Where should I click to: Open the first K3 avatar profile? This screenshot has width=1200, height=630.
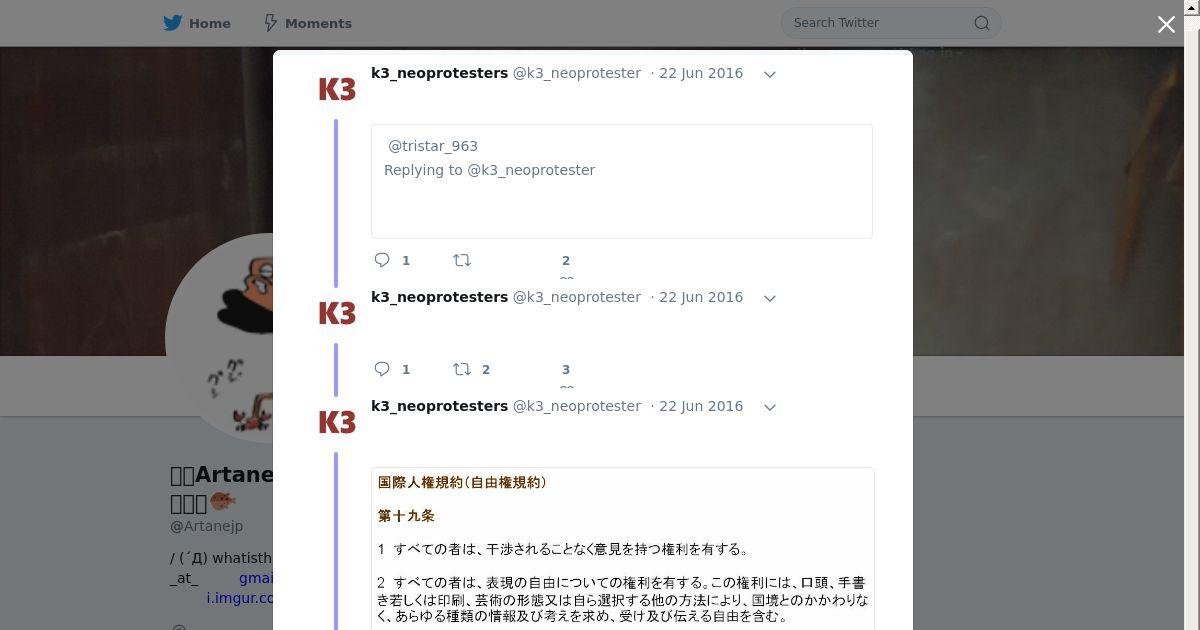click(x=337, y=89)
